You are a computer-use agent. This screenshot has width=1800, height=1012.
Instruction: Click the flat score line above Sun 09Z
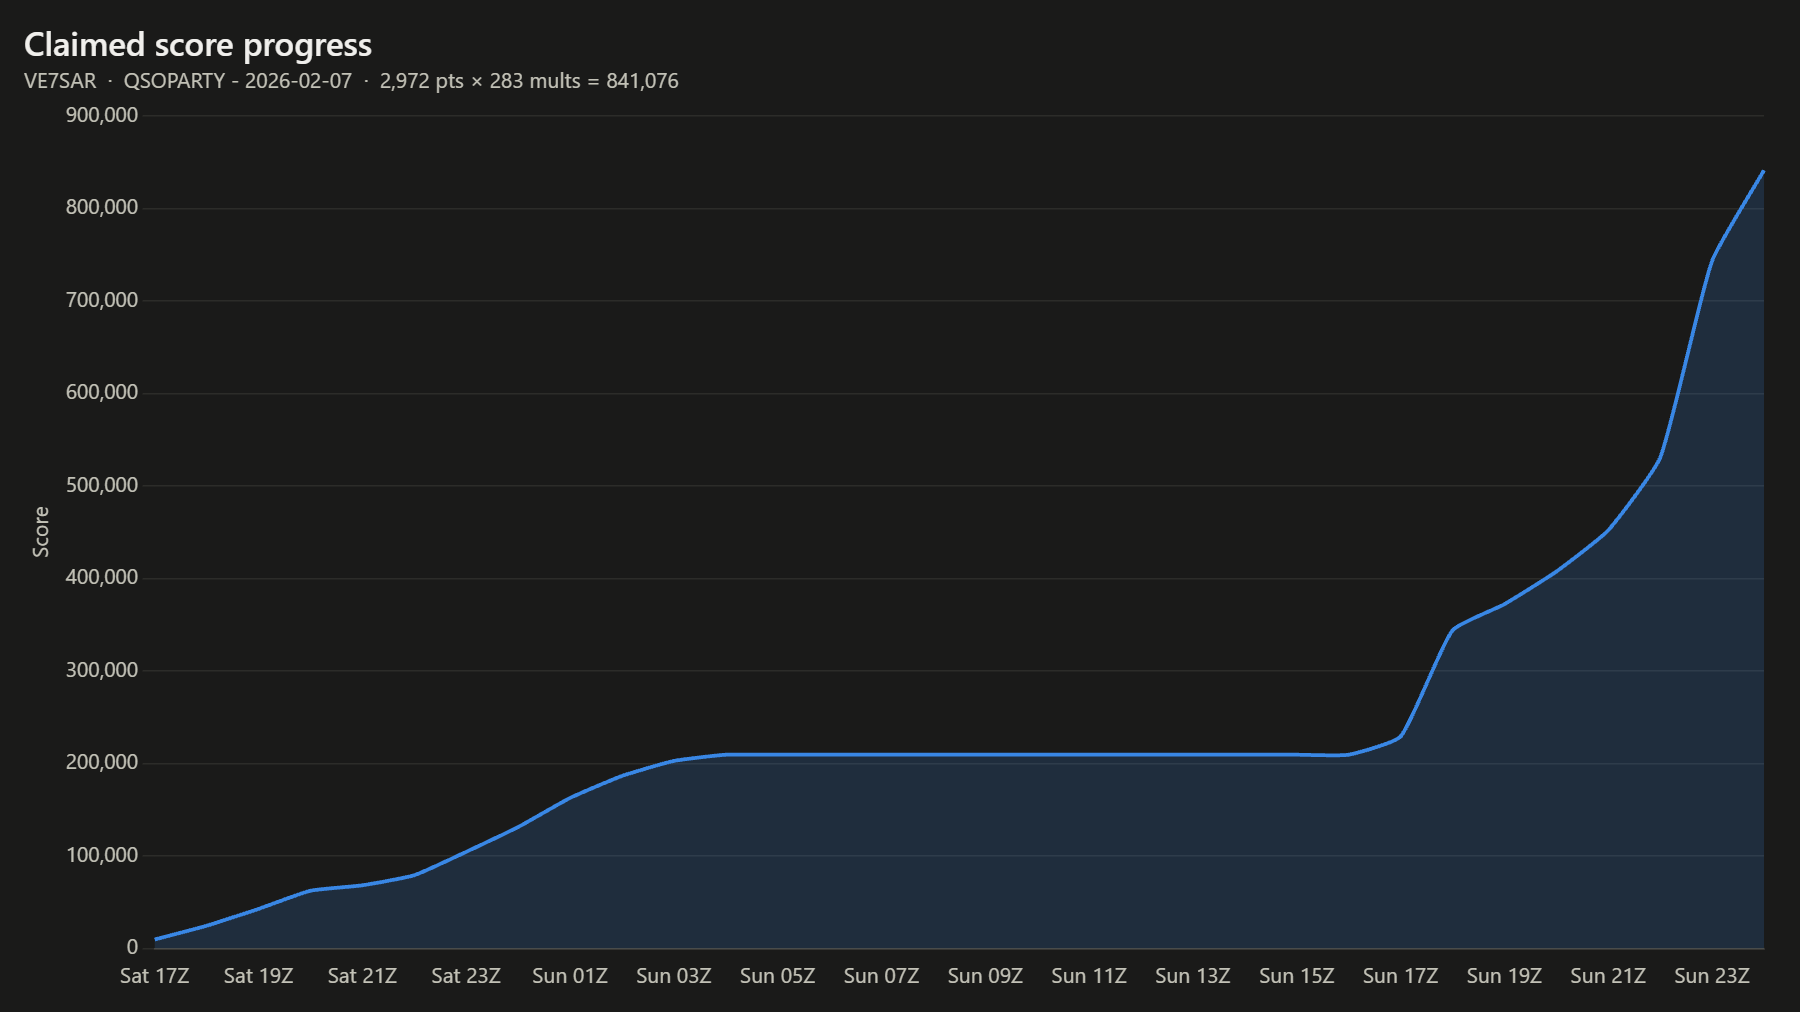tap(985, 754)
